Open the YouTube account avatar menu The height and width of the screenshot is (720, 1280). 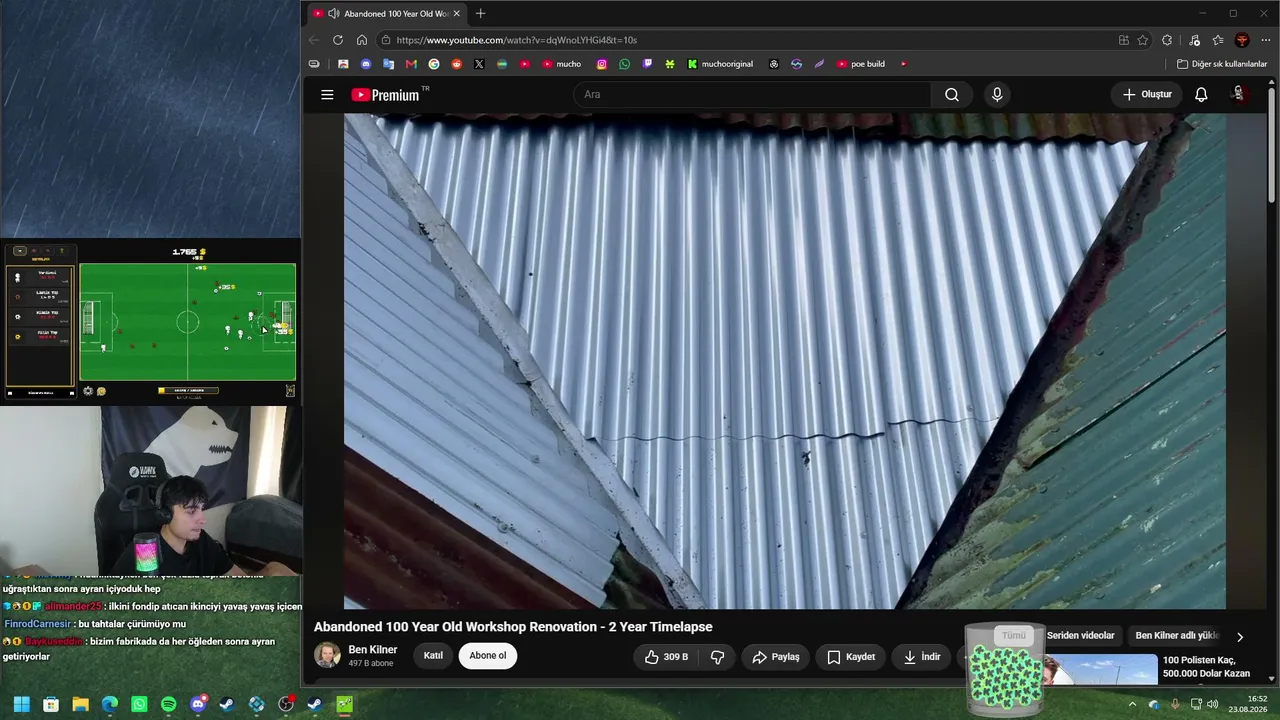tap(1238, 94)
